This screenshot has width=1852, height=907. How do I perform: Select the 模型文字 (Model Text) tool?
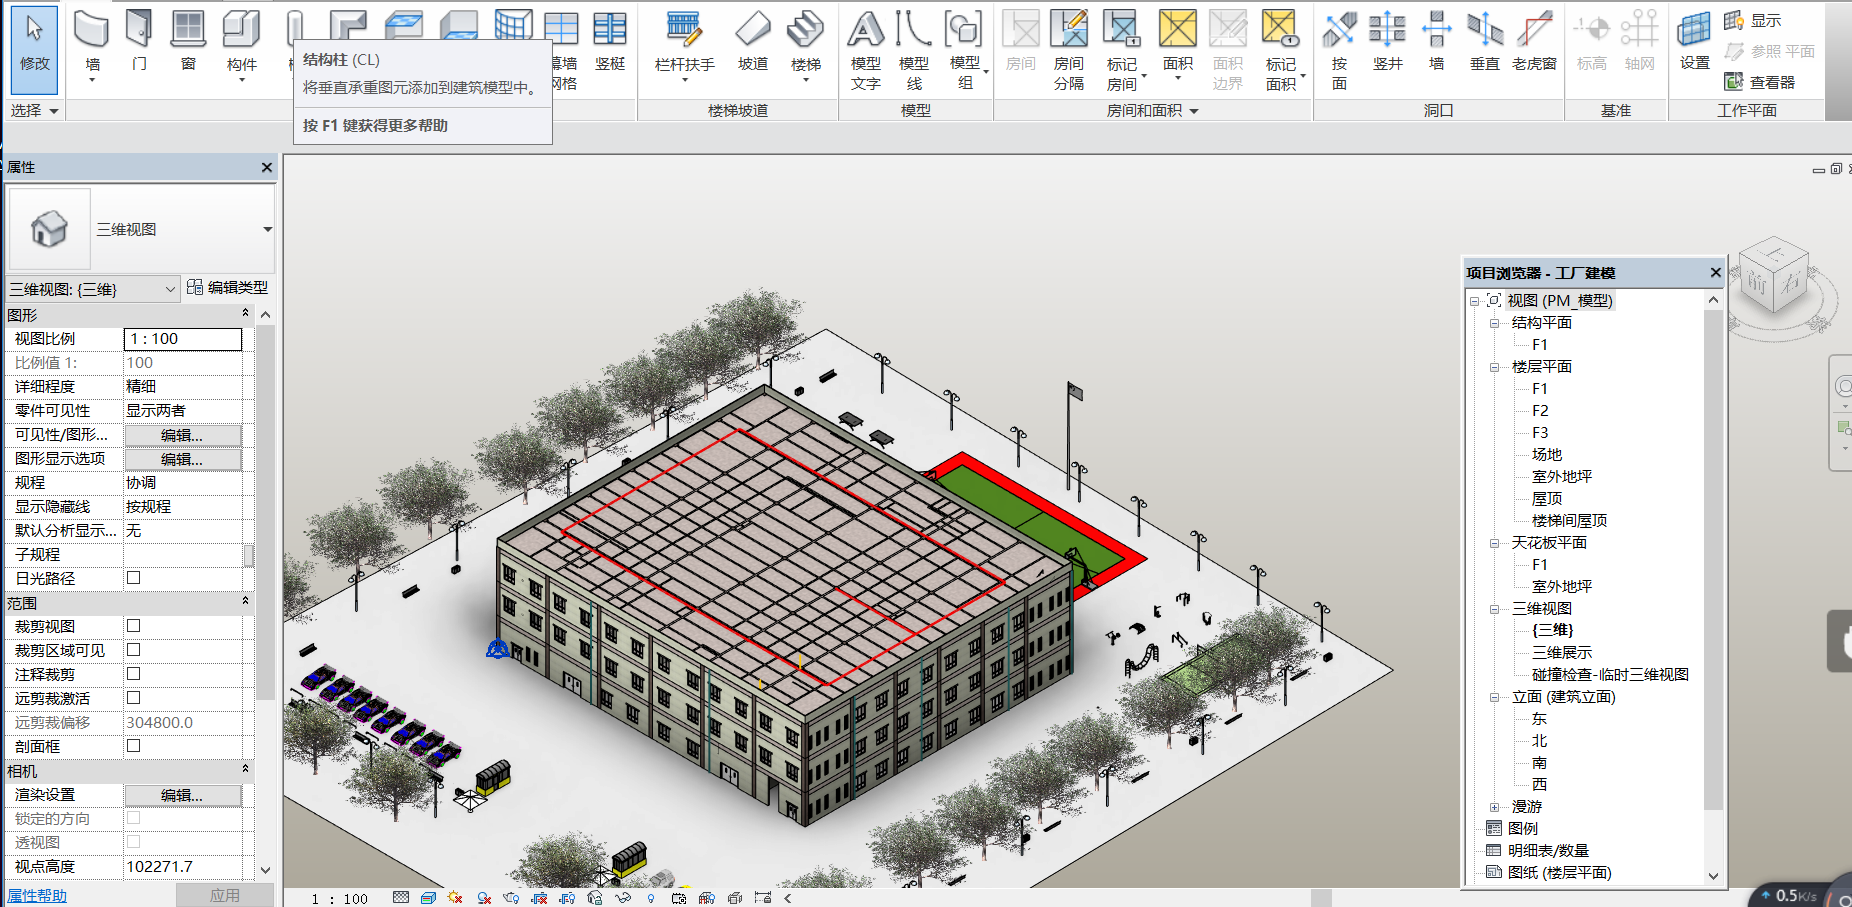point(866,50)
